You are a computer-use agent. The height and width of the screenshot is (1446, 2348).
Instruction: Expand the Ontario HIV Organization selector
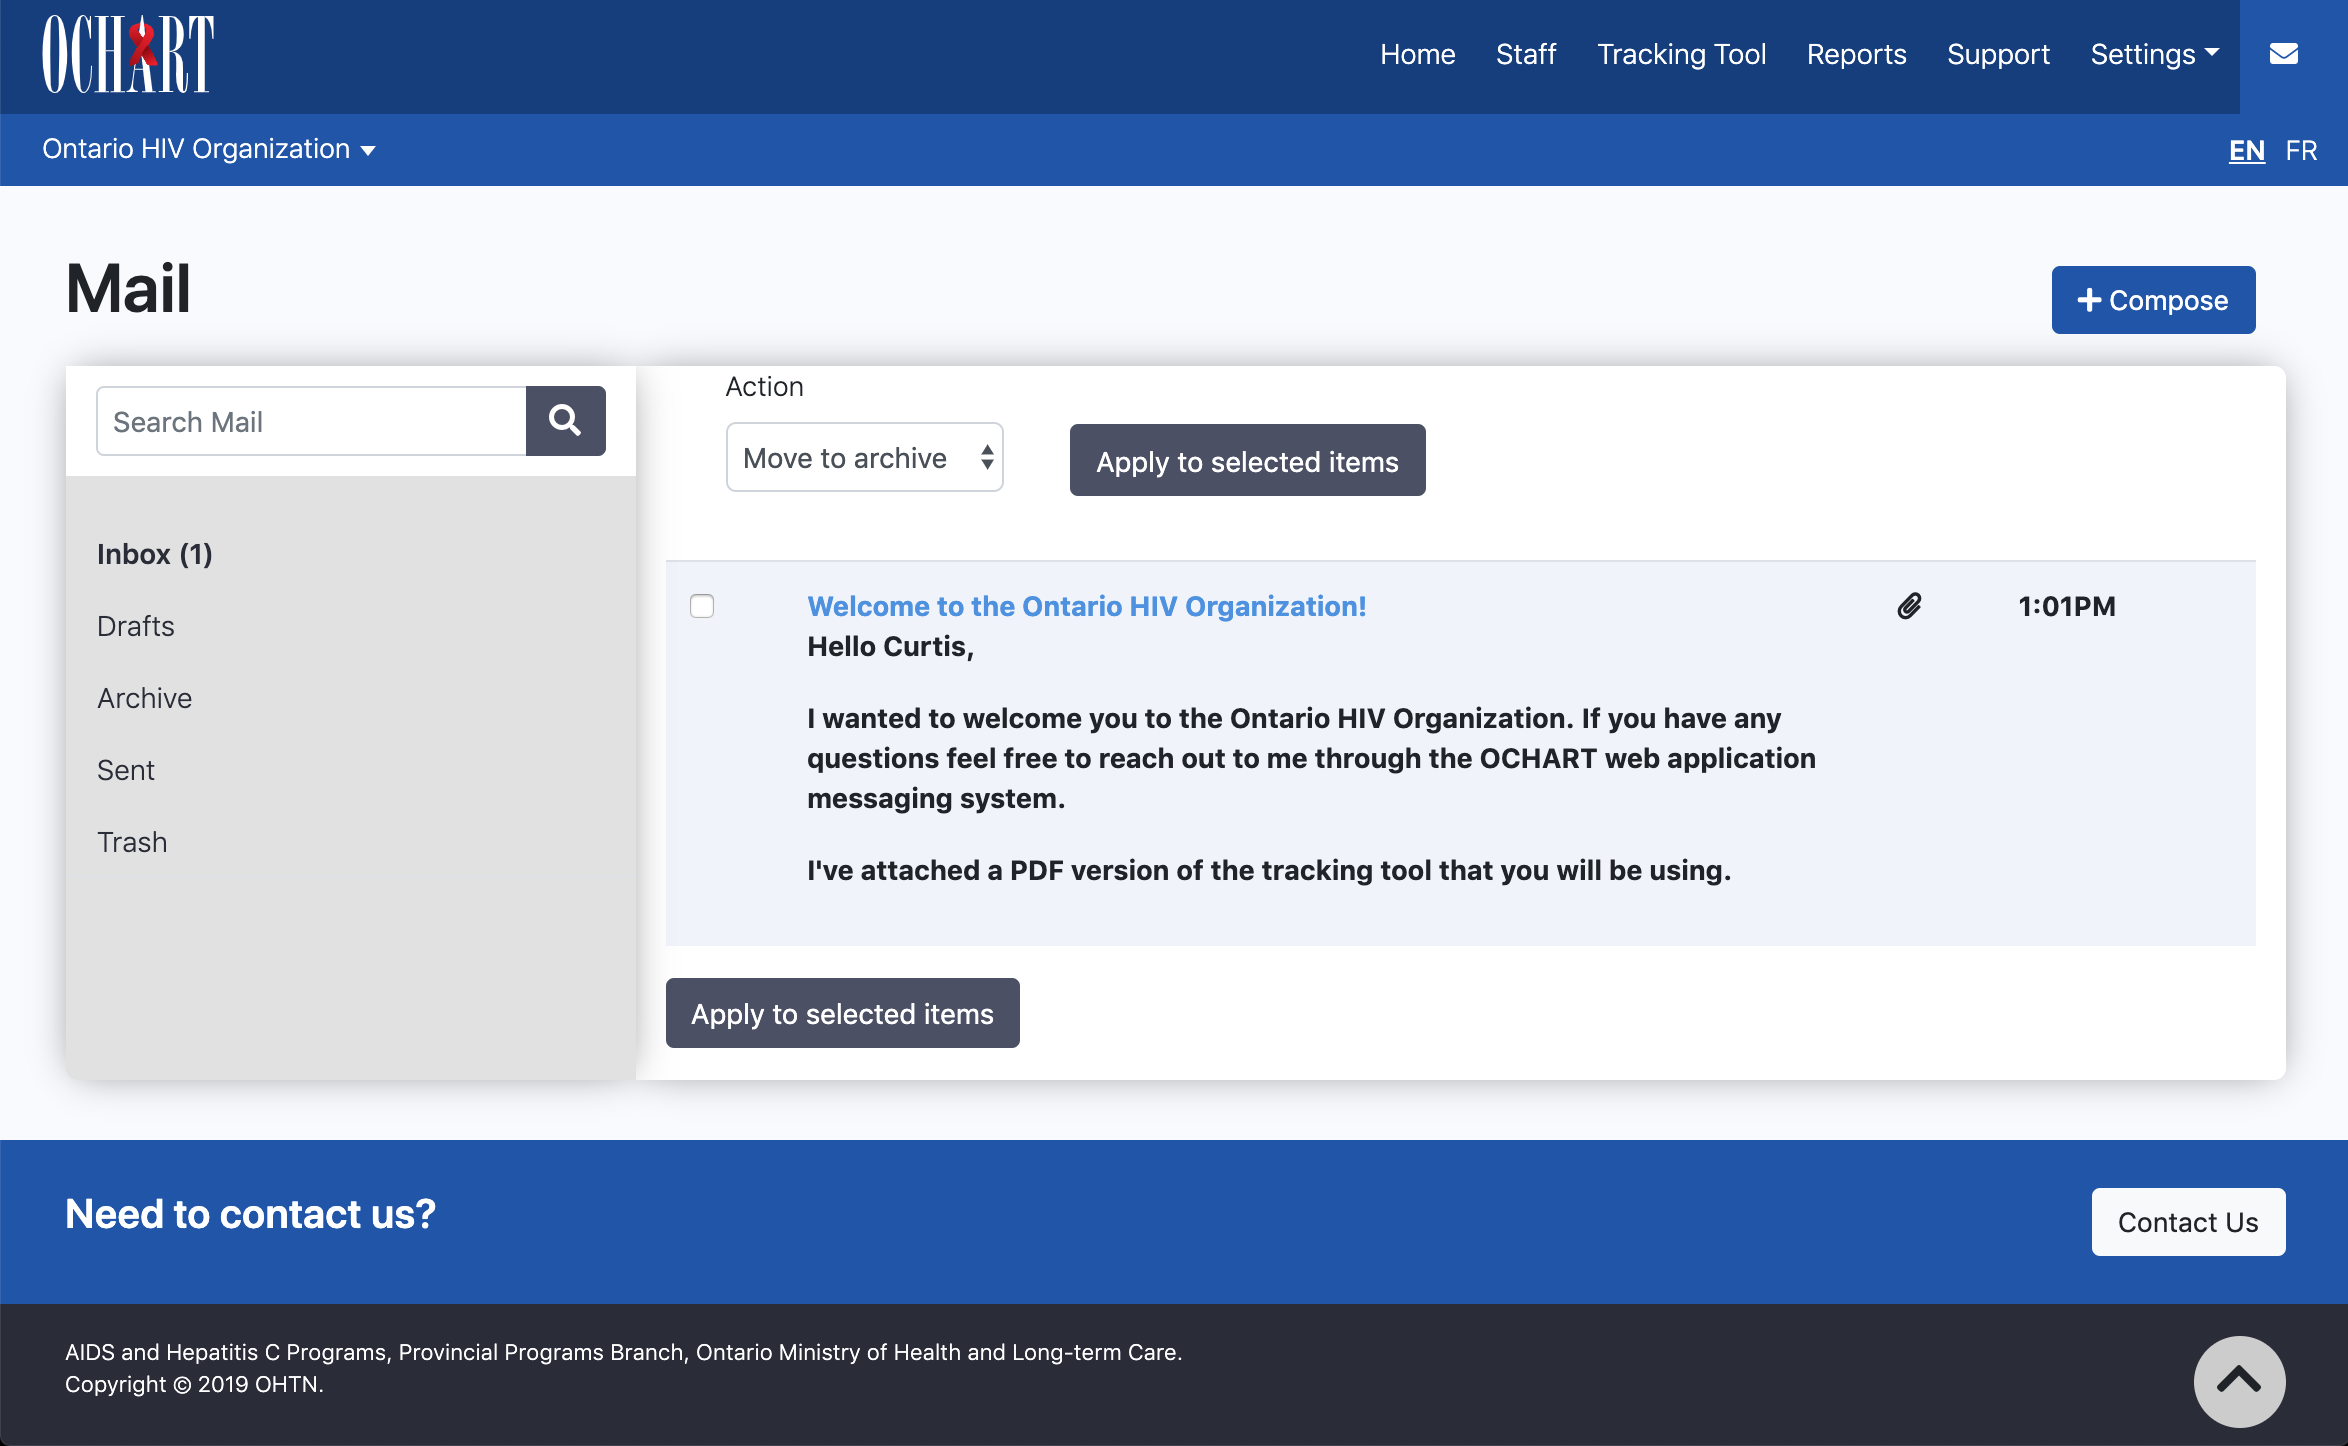click(206, 149)
